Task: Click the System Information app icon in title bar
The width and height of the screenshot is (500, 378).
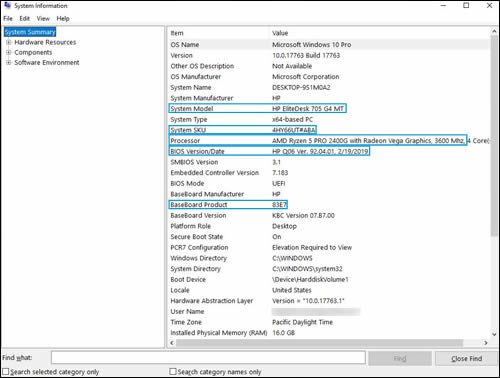Action: point(8,5)
